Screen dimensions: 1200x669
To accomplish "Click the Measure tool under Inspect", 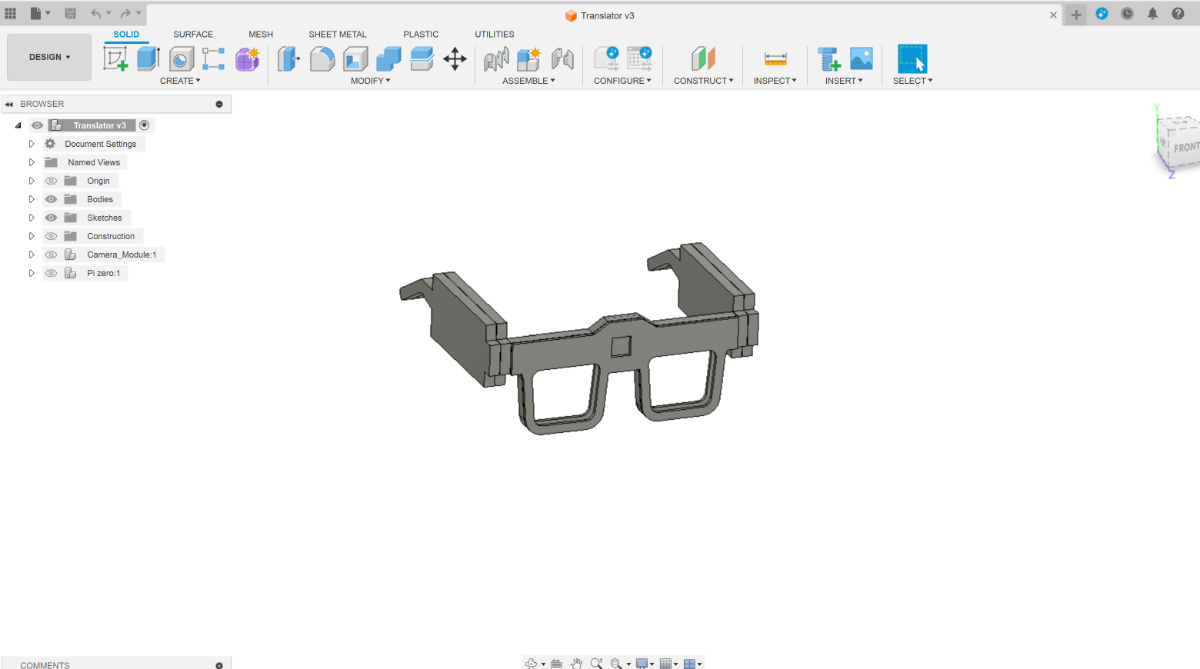I will coord(775,59).
